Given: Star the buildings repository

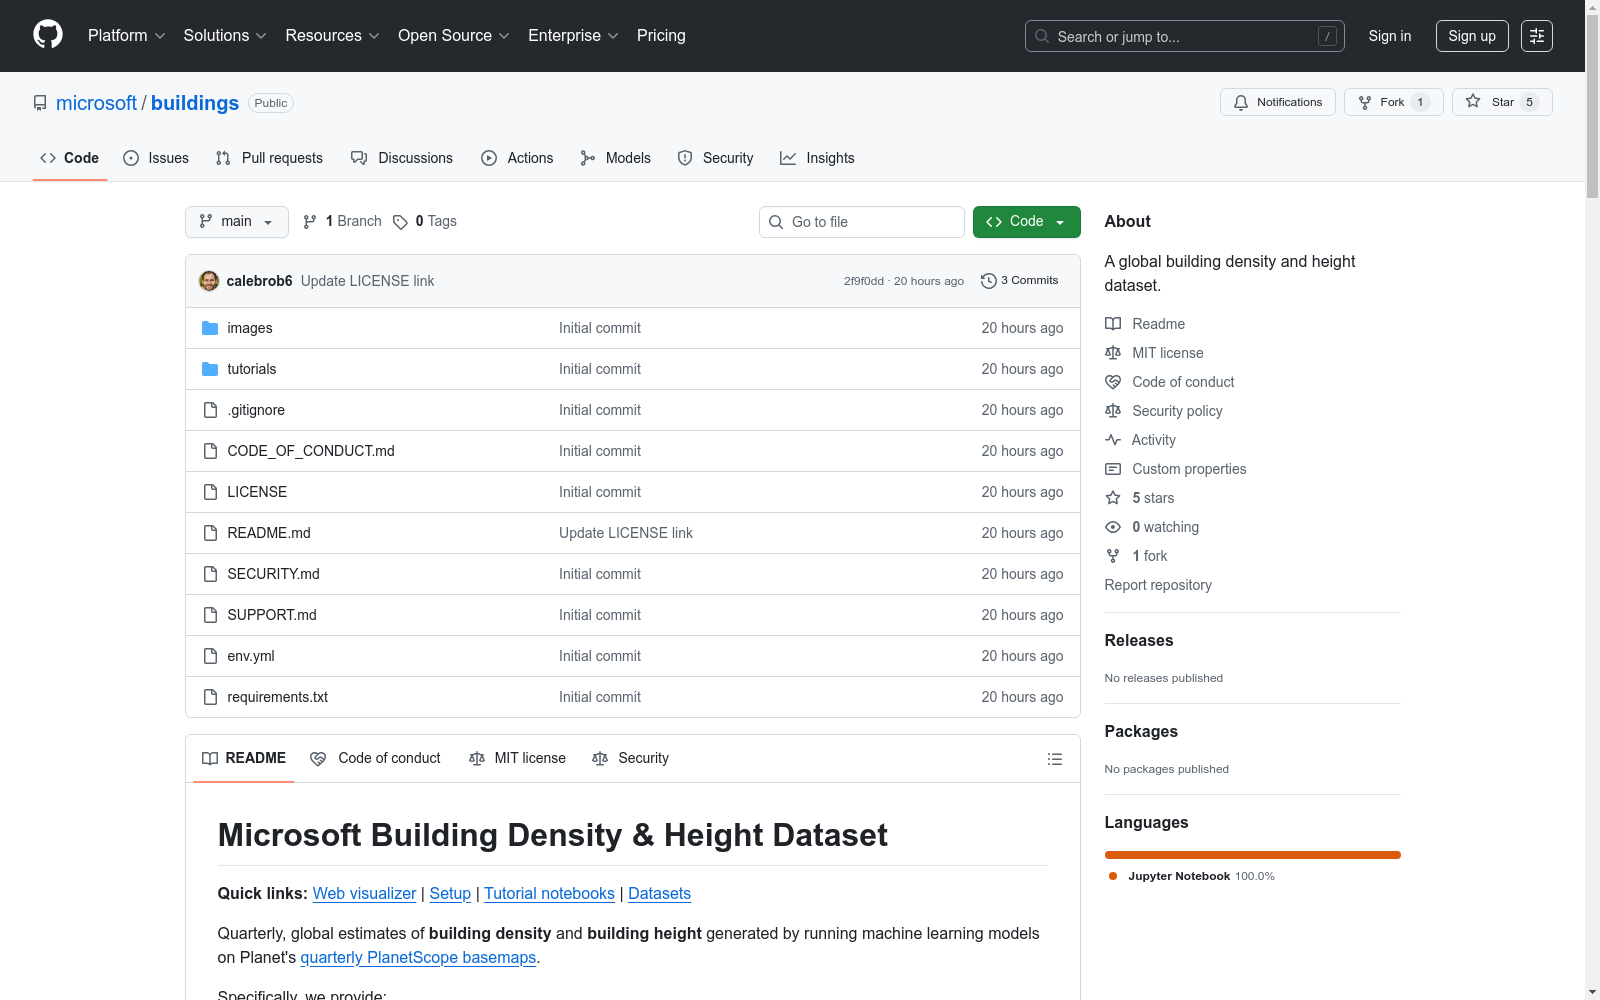Looking at the screenshot, I should 1501,102.
